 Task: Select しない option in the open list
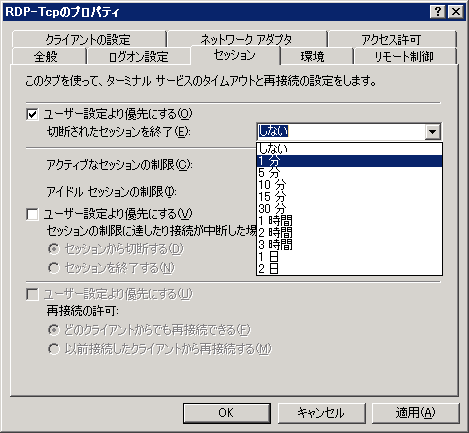tap(349, 149)
